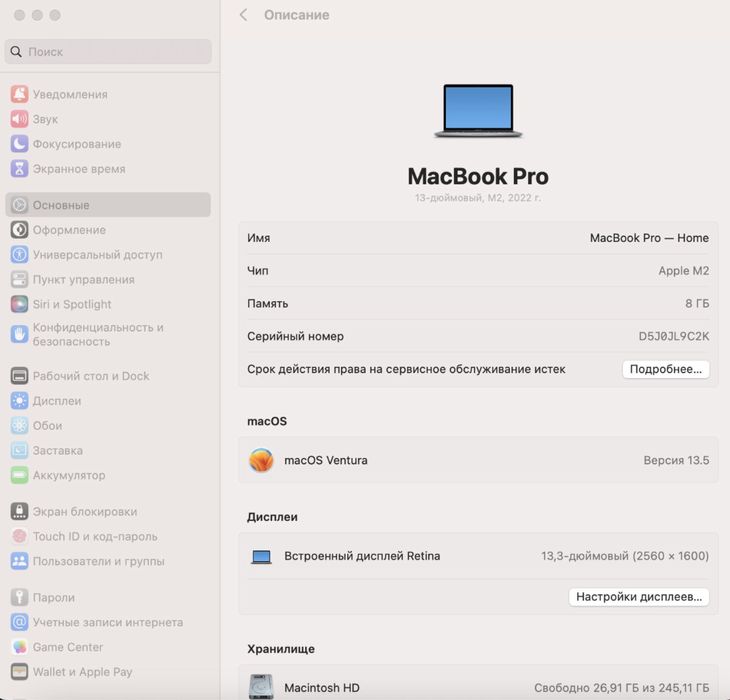Open the Wallet и Apple Pay icon
This screenshot has width=730, height=700.
click(x=19, y=672)
